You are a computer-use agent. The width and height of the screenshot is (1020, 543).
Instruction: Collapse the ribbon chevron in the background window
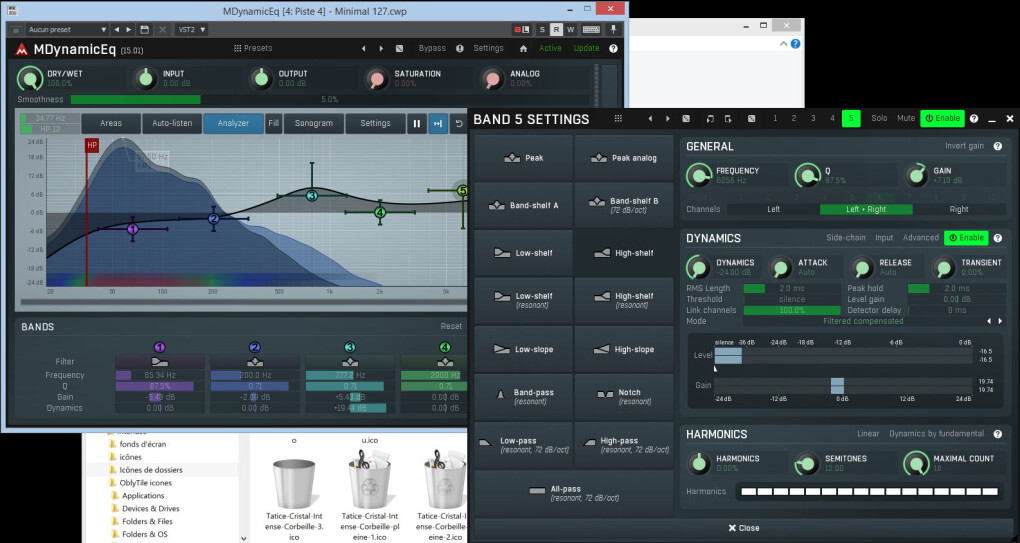click(x=783, y=44)
